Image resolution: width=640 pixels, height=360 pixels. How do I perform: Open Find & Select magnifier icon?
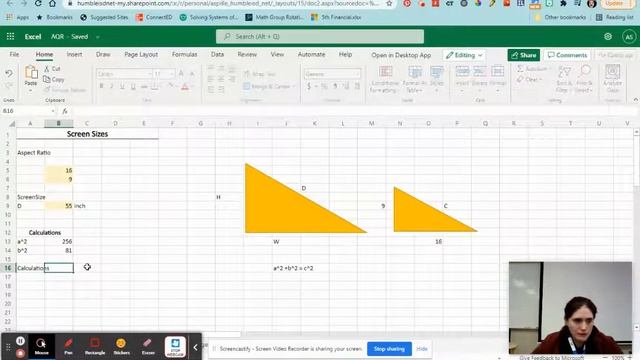(584, 72)
